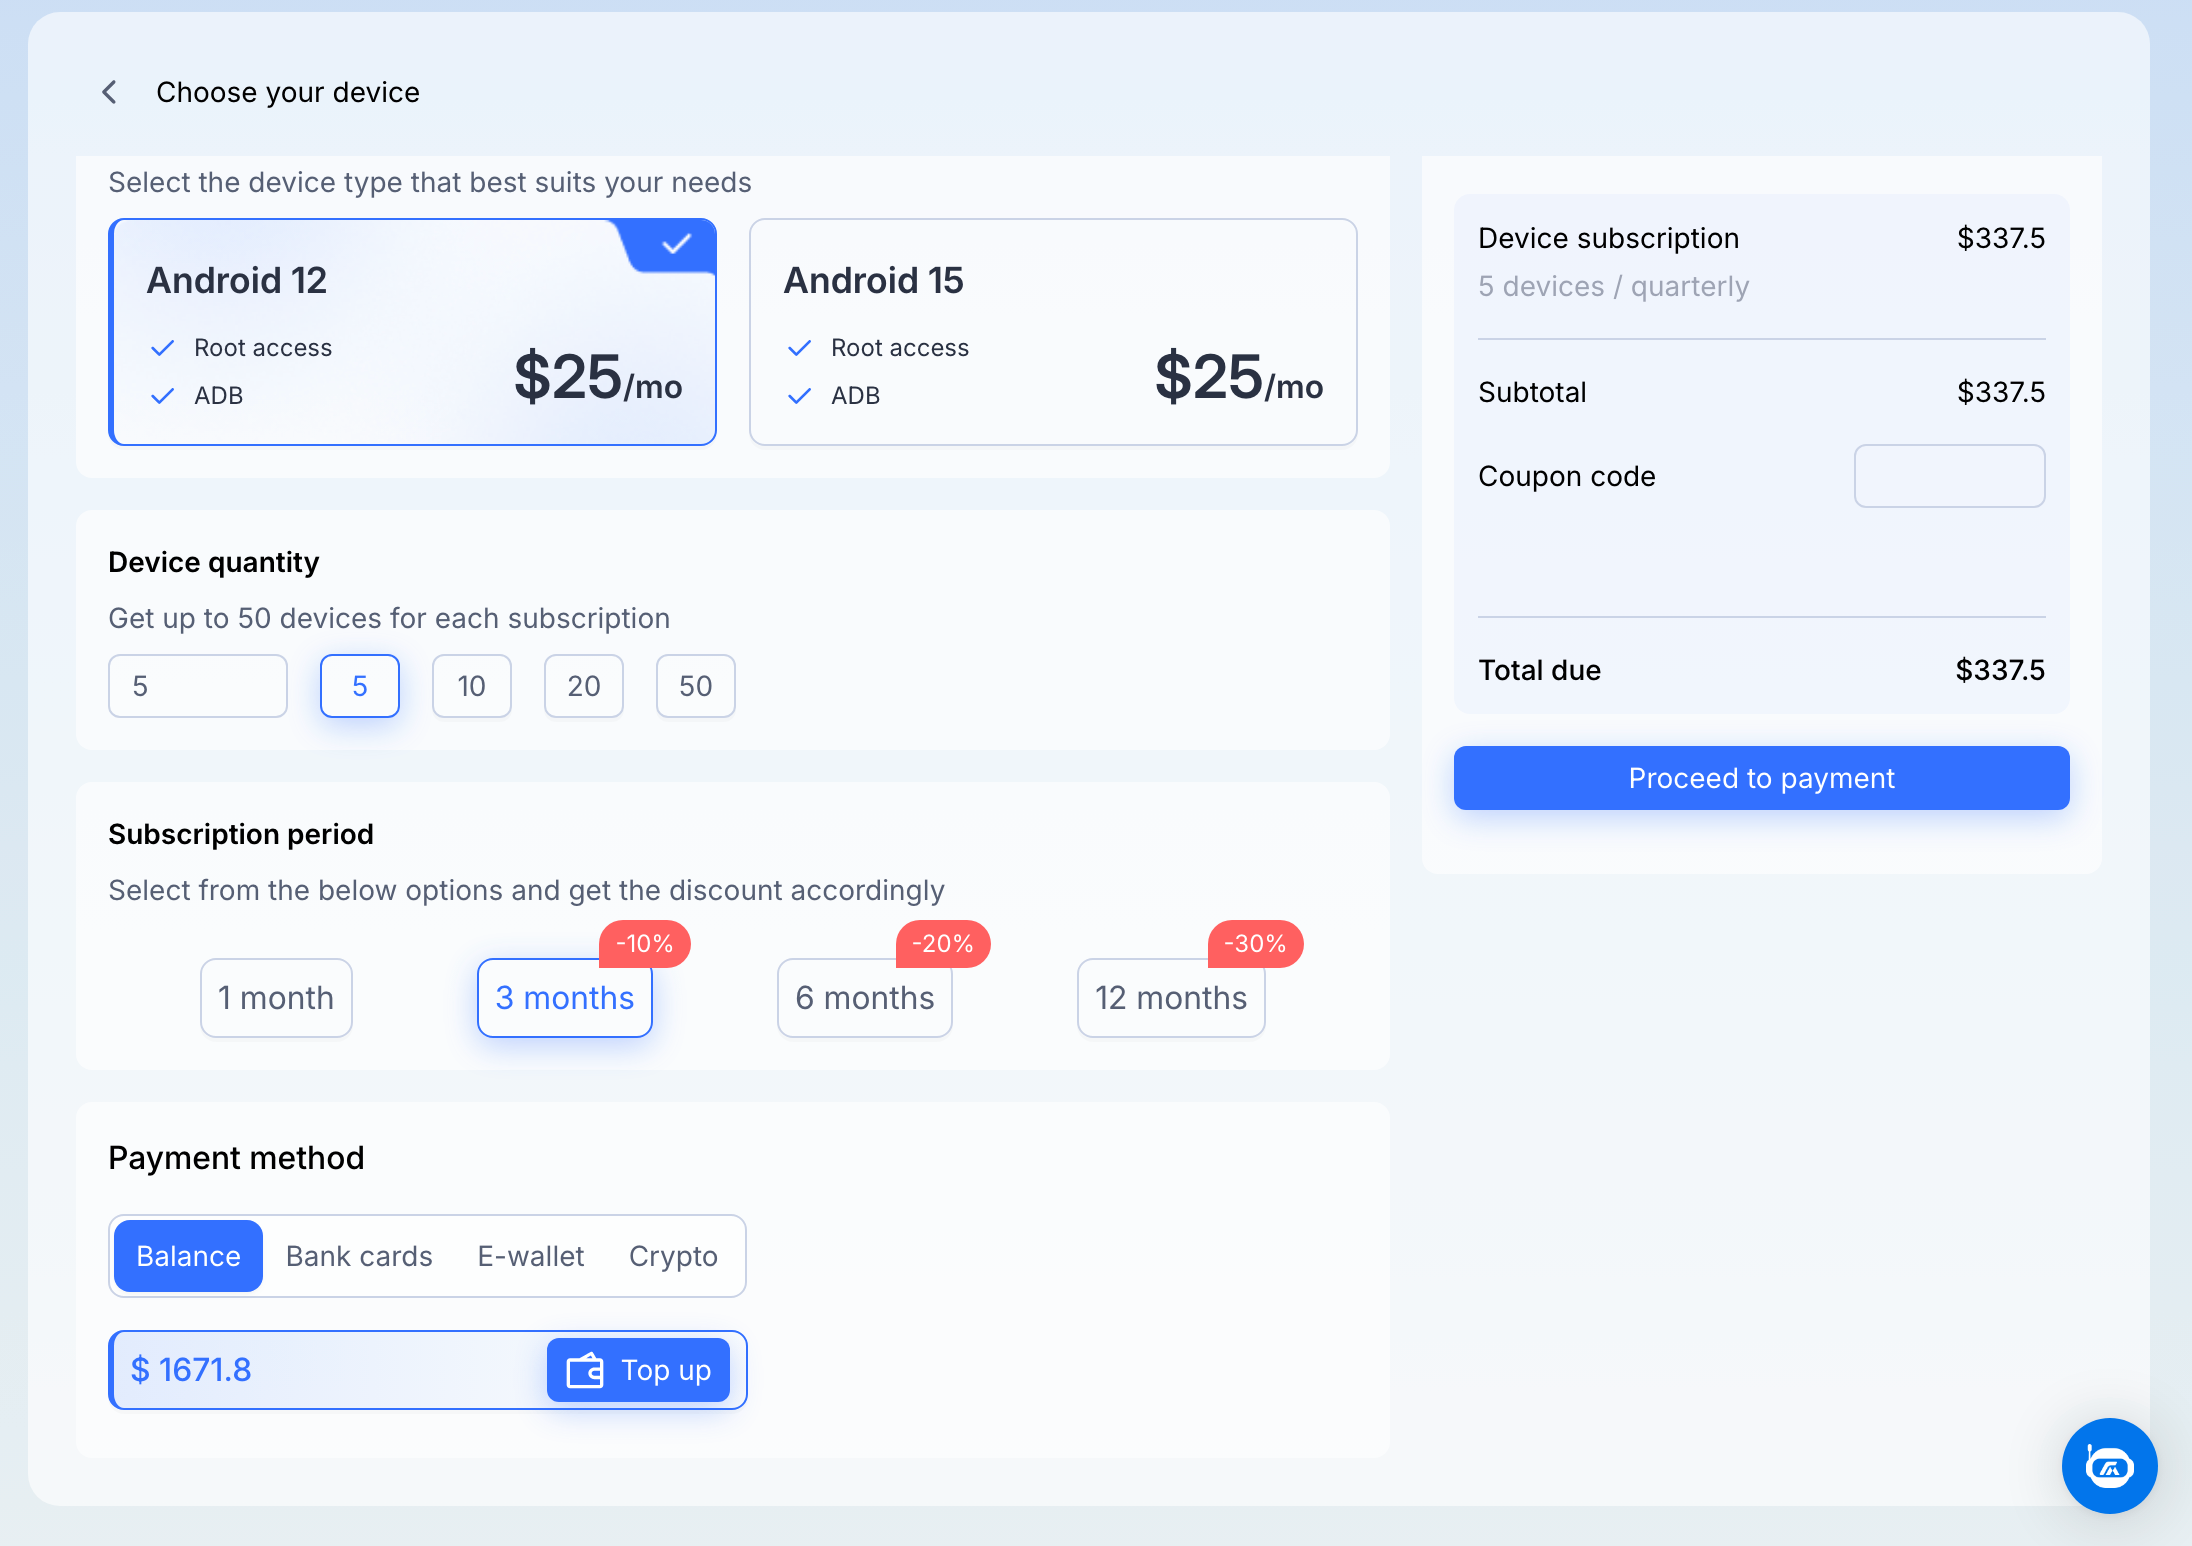Viewport: 2192px width, 1546px height.
Task: Switch to the Bank cards payment tab
Action: click(359, 1256)
